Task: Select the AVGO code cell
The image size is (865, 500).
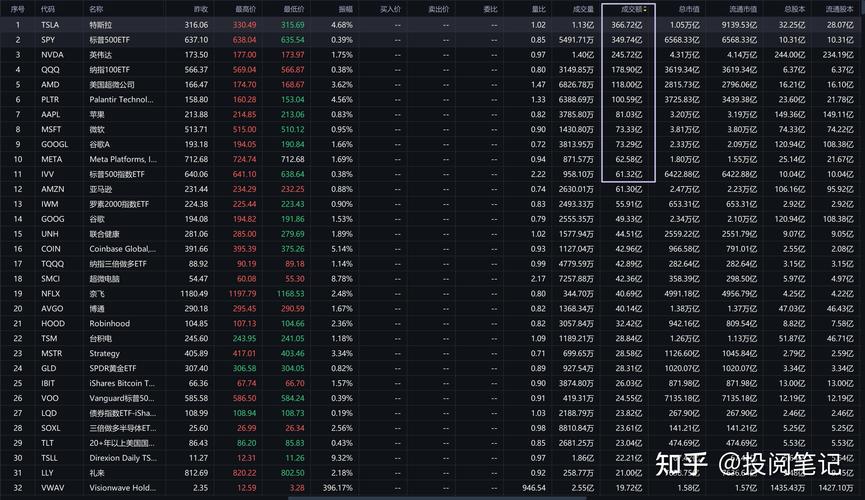Action: (x=52, y=308)
